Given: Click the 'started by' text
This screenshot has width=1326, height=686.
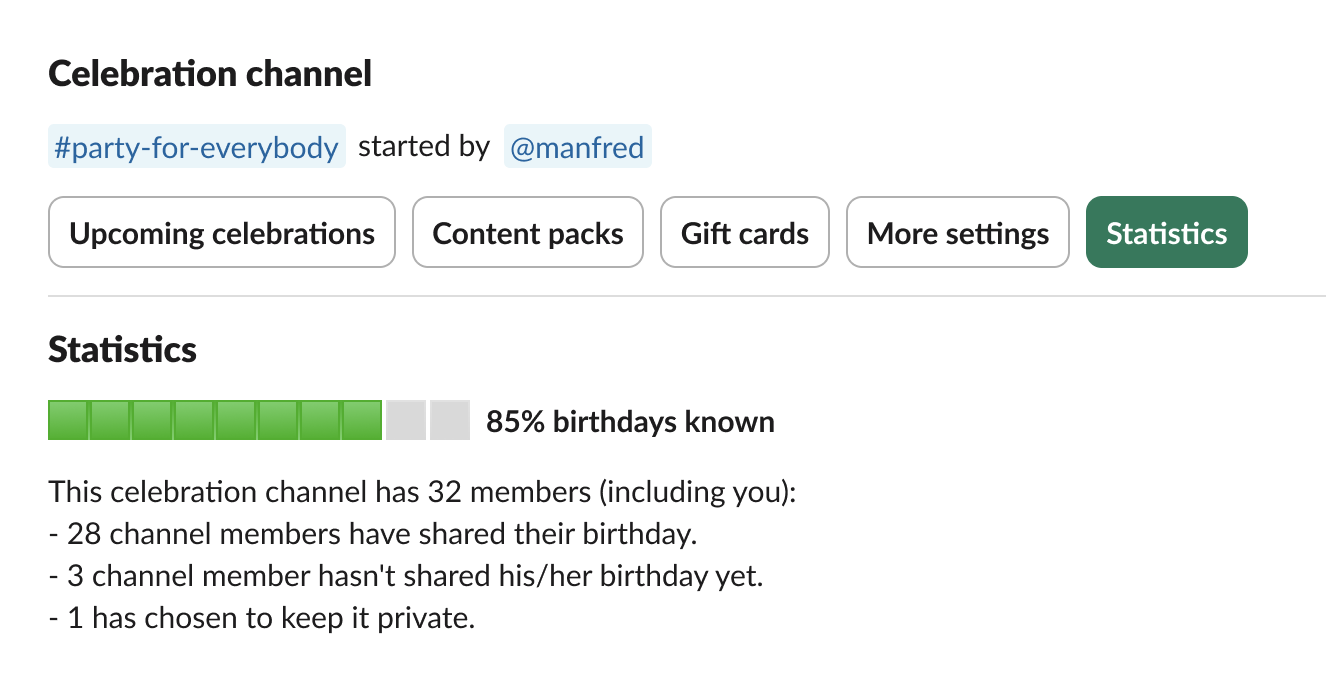Looking at the screenshot, I should [424, 146].
